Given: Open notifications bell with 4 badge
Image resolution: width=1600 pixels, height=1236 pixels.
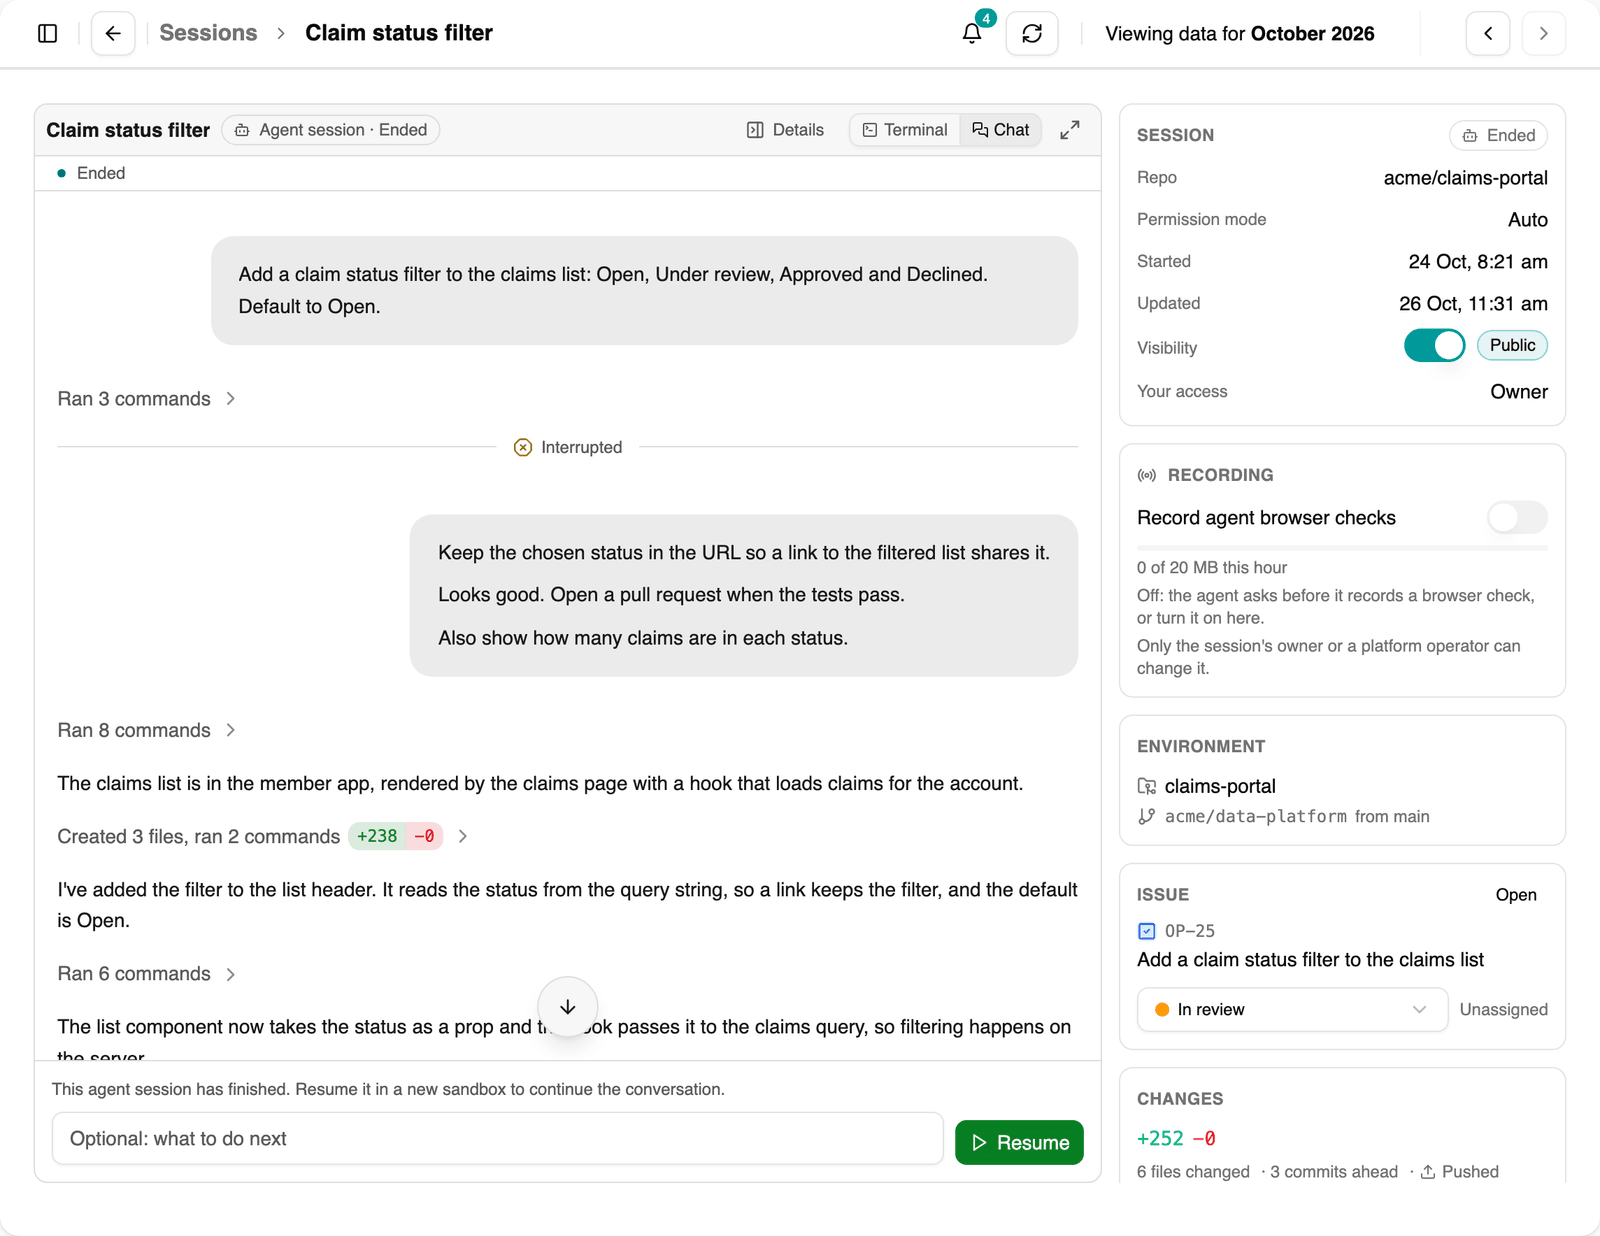Looking at the screenshot, I should click(972, 33).
